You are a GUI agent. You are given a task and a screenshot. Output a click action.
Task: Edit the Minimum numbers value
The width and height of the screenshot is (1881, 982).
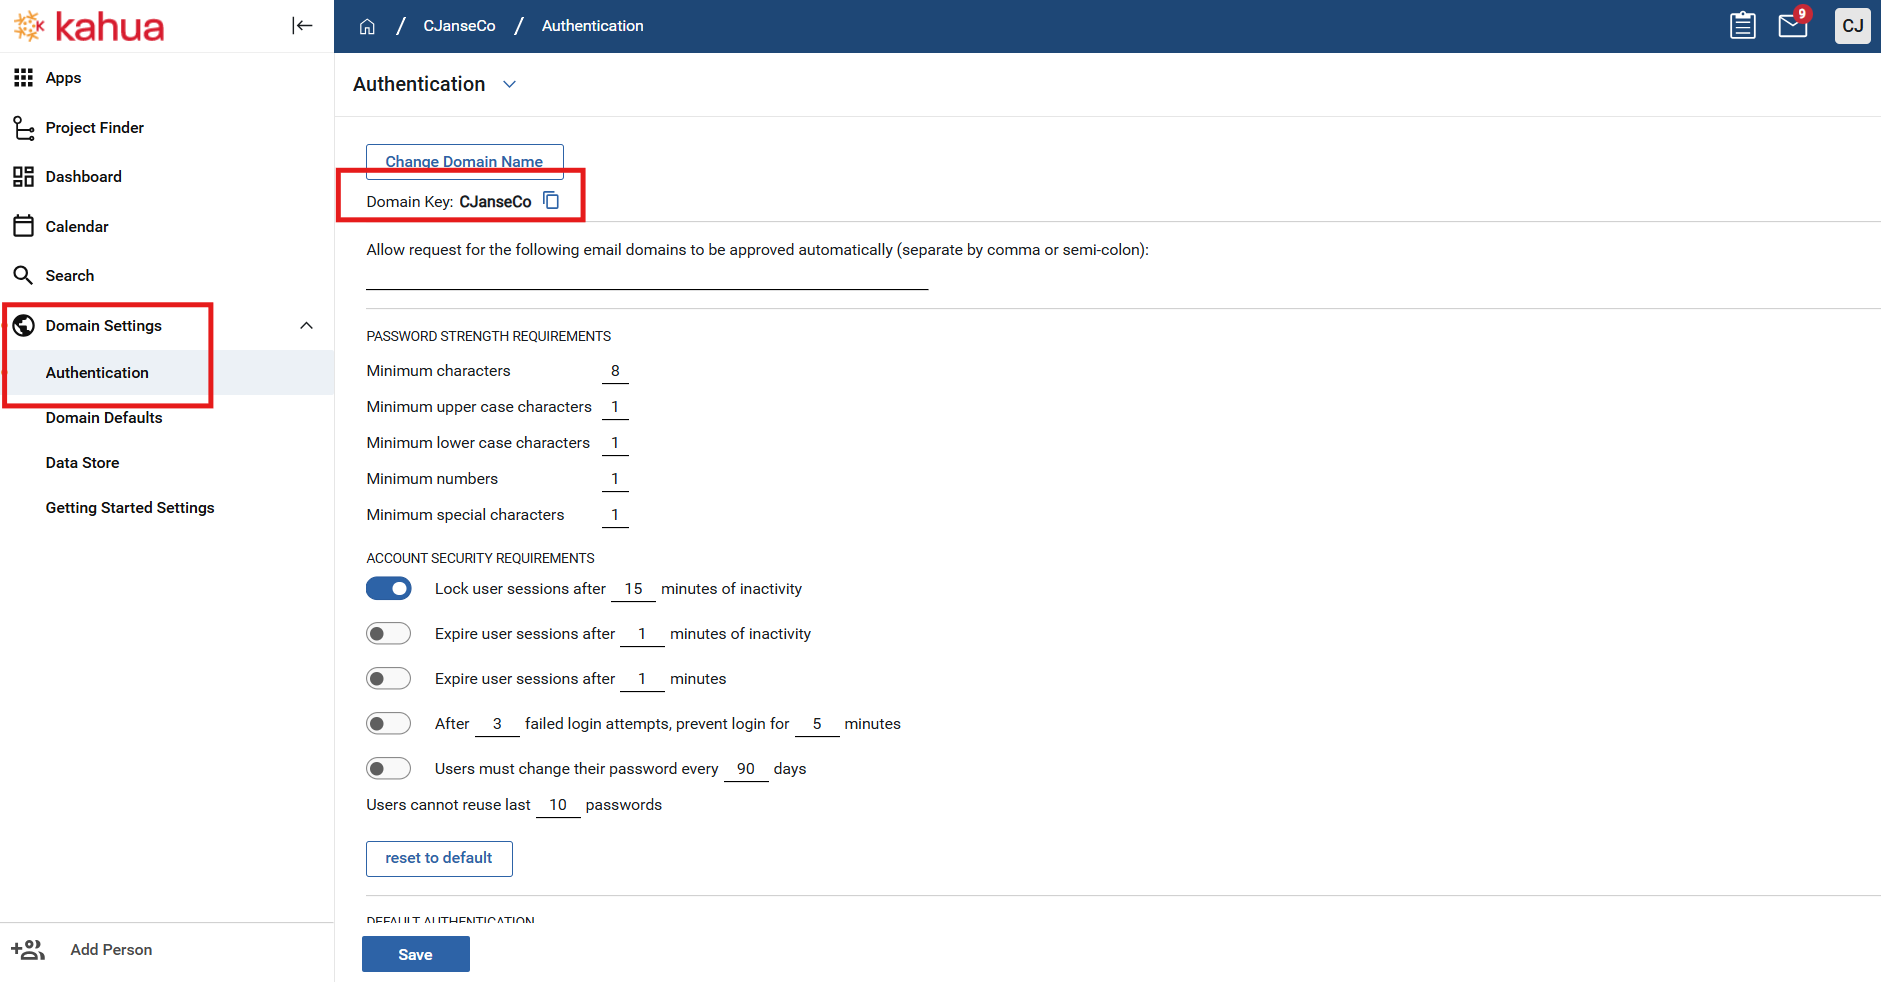(615, 479)
